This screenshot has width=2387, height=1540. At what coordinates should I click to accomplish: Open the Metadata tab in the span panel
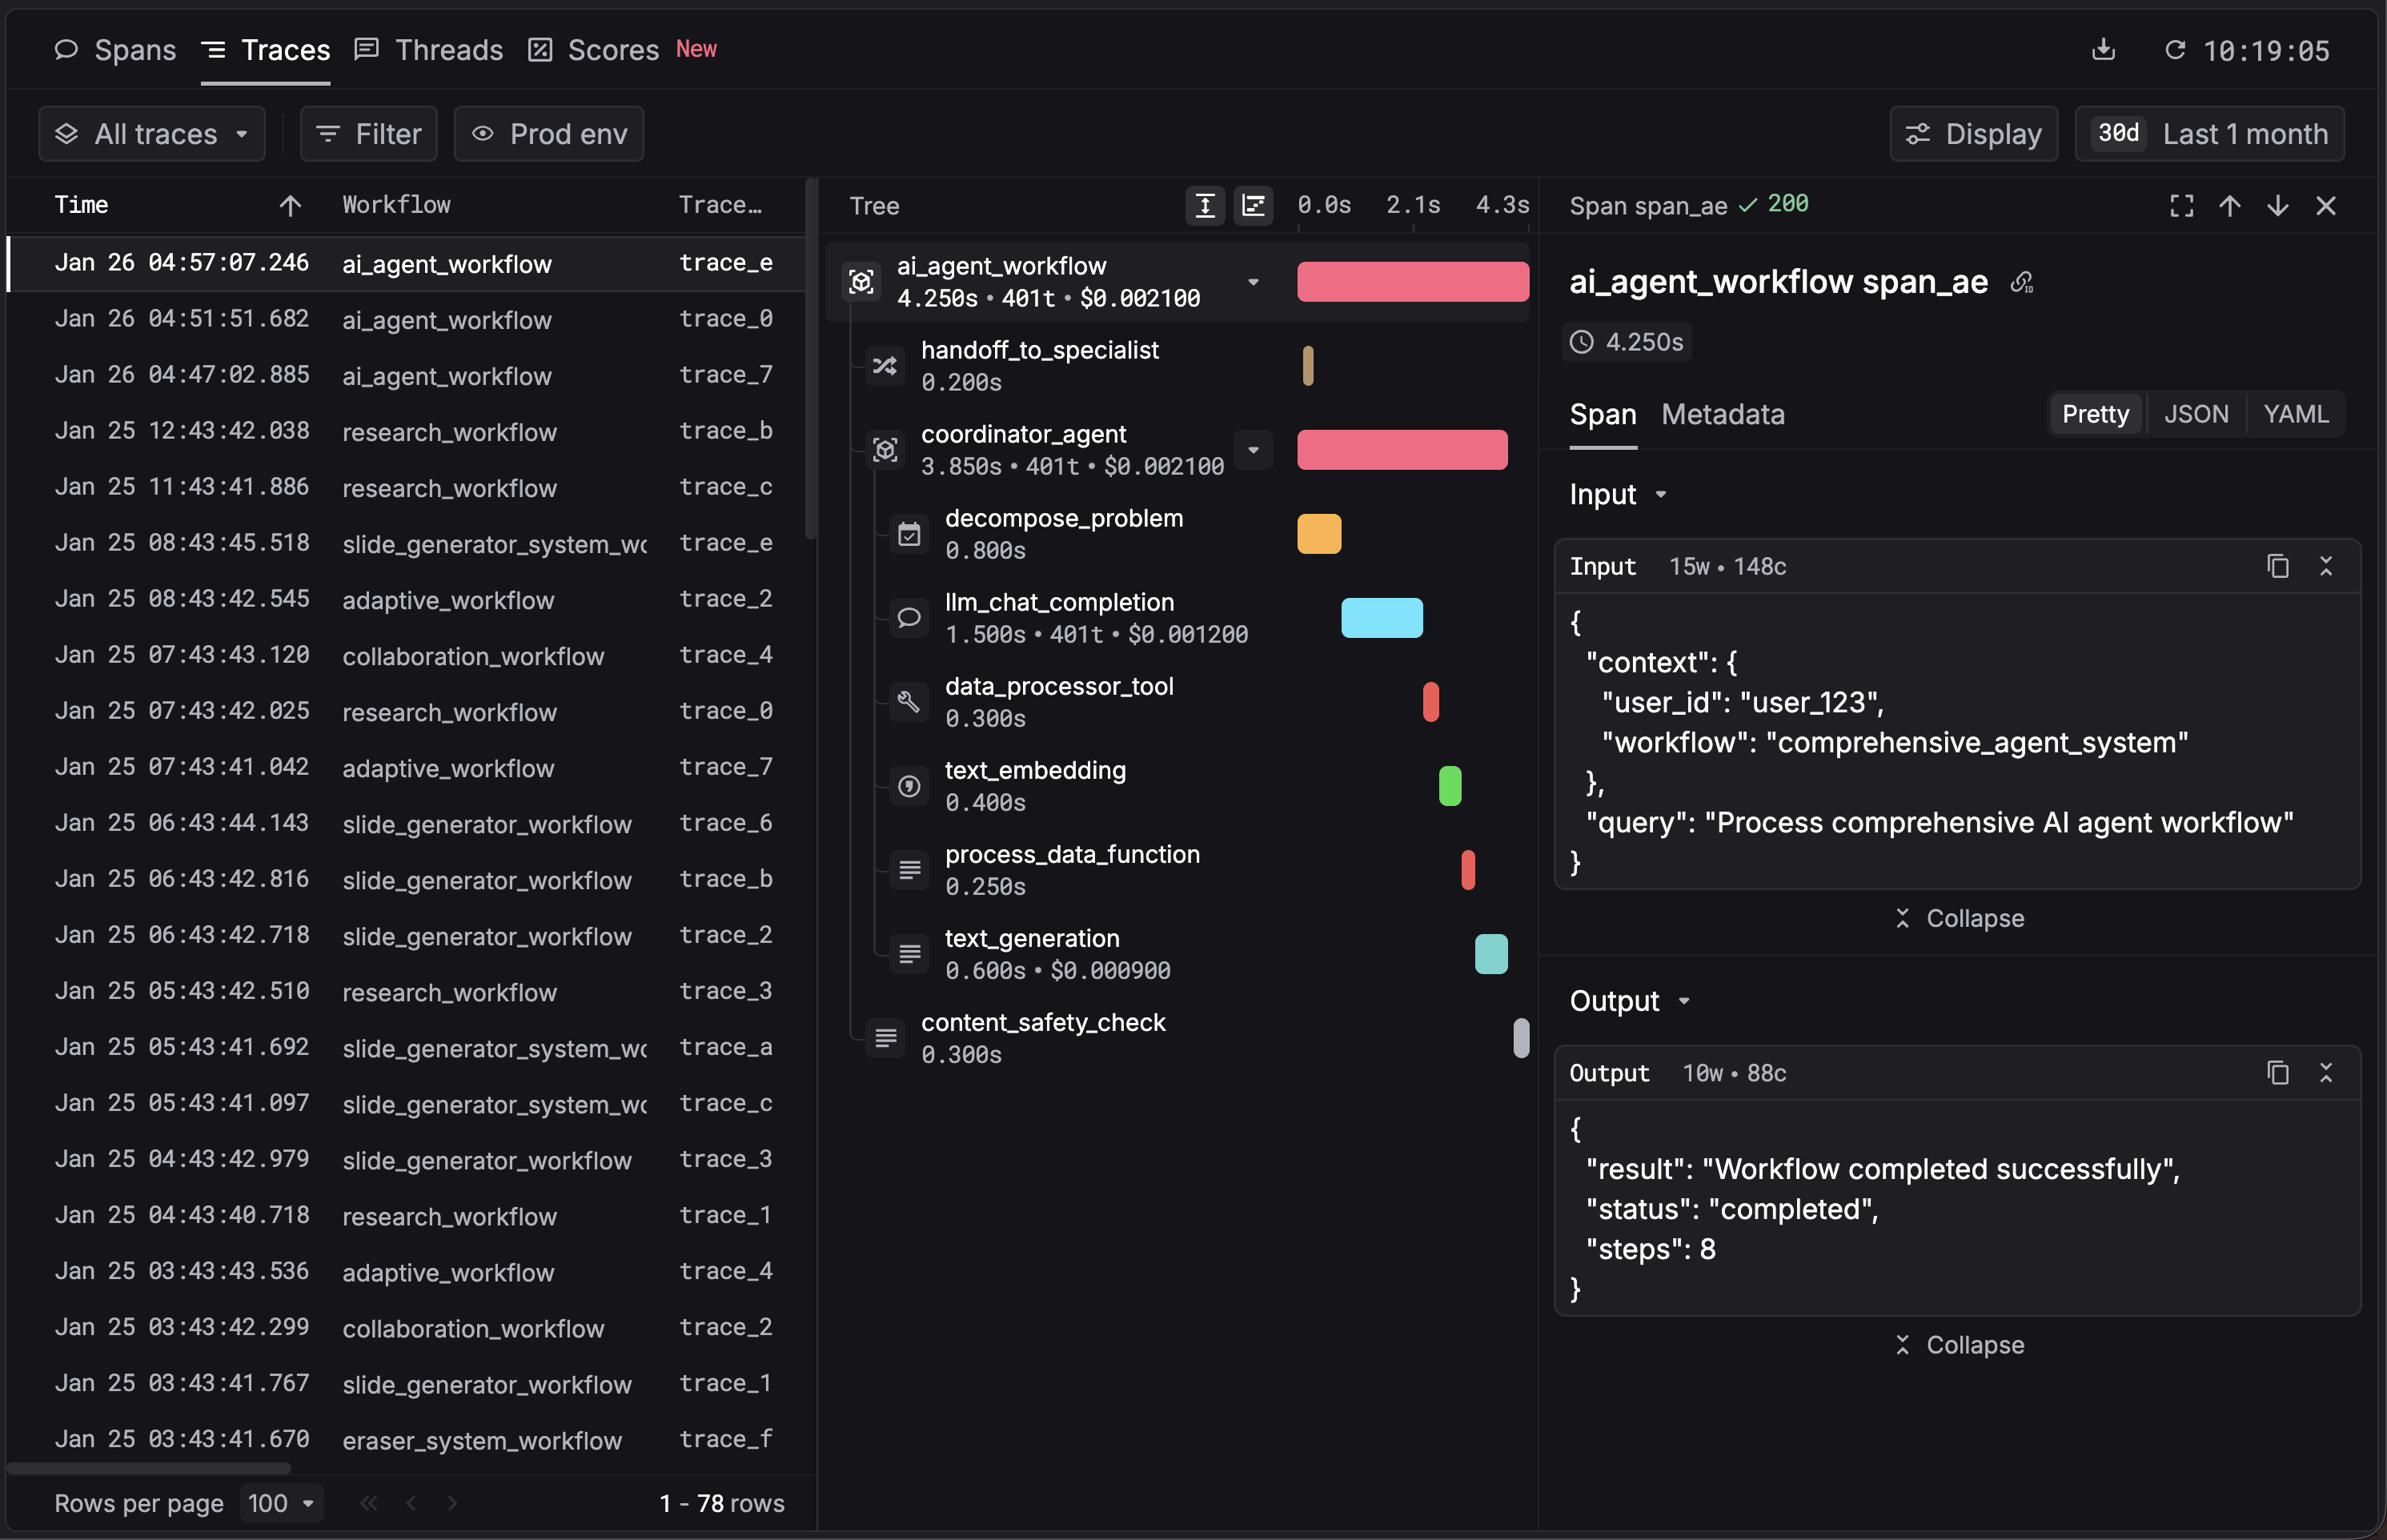pos(1722,414)
